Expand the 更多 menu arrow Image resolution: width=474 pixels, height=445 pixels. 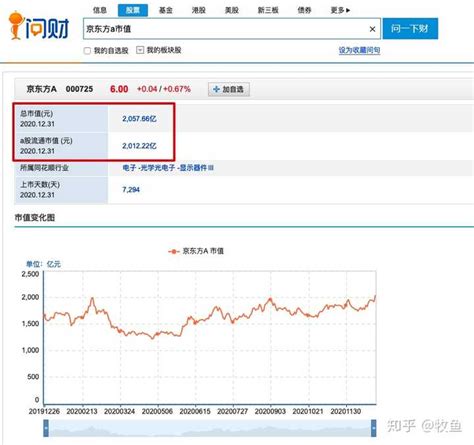[x=348, y=10]
